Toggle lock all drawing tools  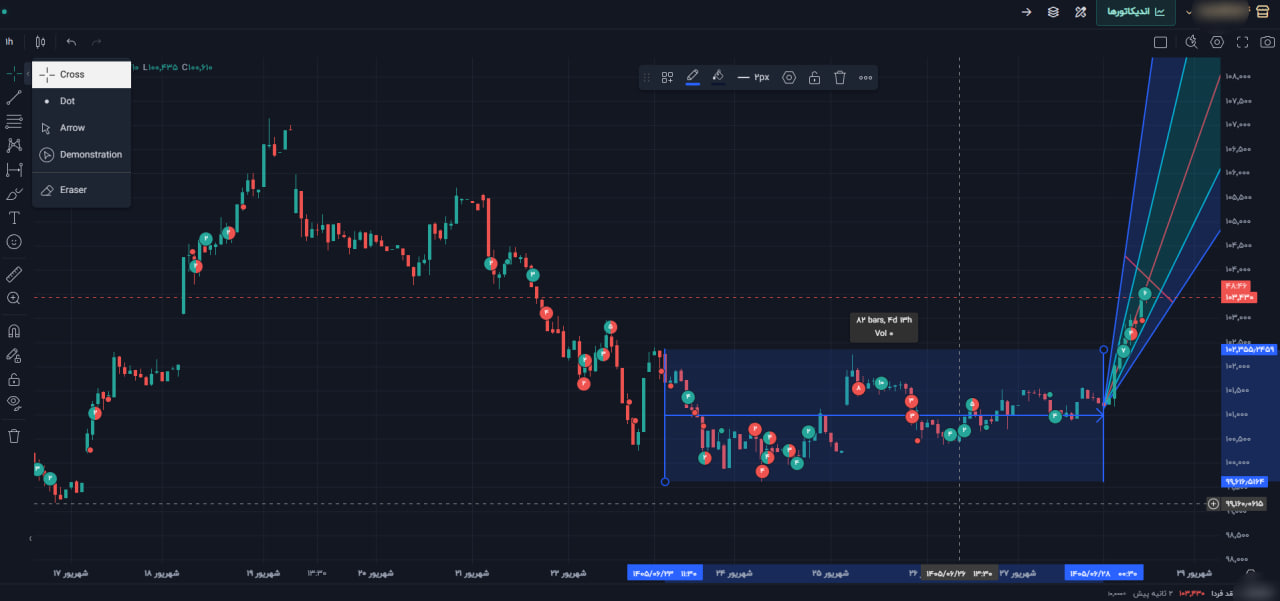click(x=14, y=379)
